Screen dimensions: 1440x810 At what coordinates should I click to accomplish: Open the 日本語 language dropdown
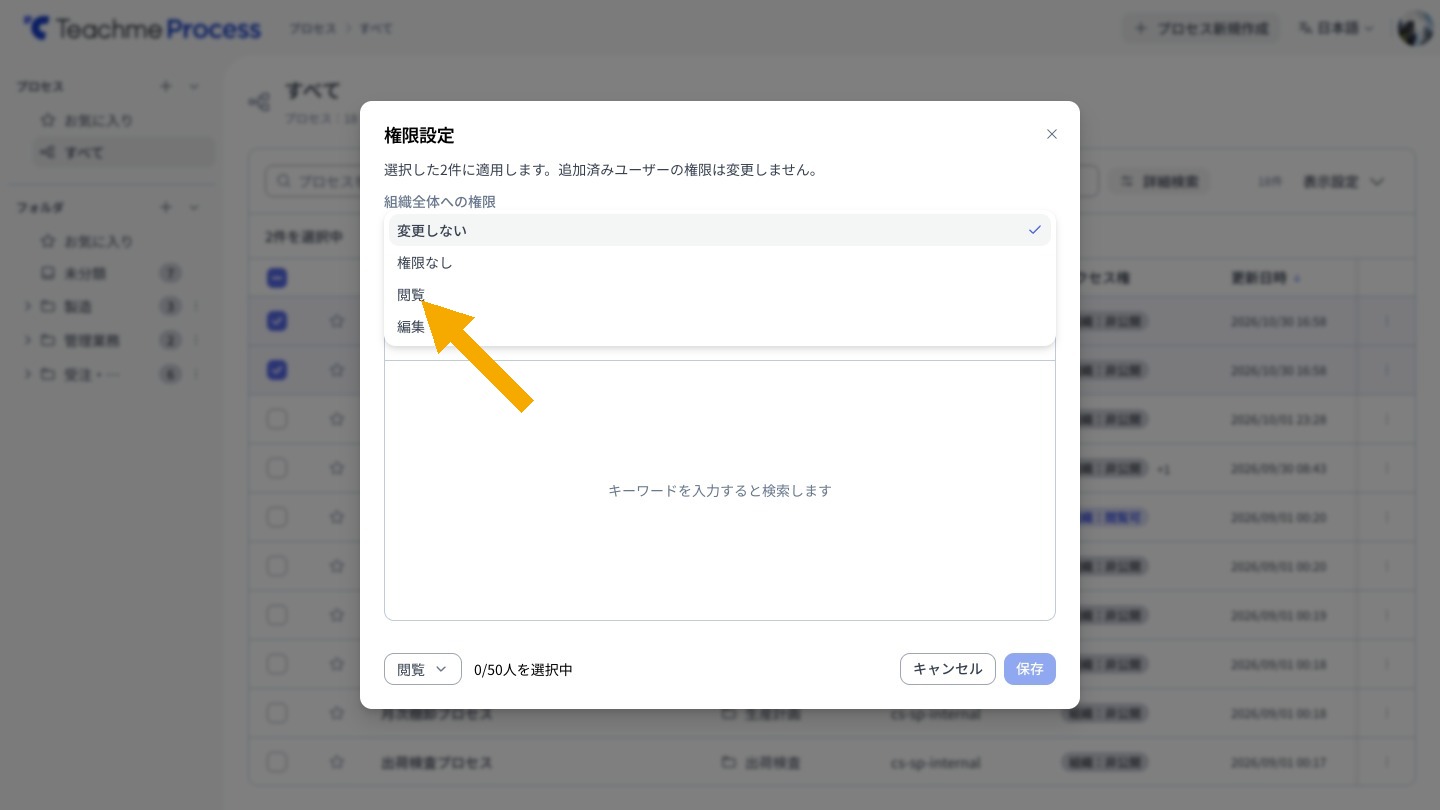(1335, 28)
